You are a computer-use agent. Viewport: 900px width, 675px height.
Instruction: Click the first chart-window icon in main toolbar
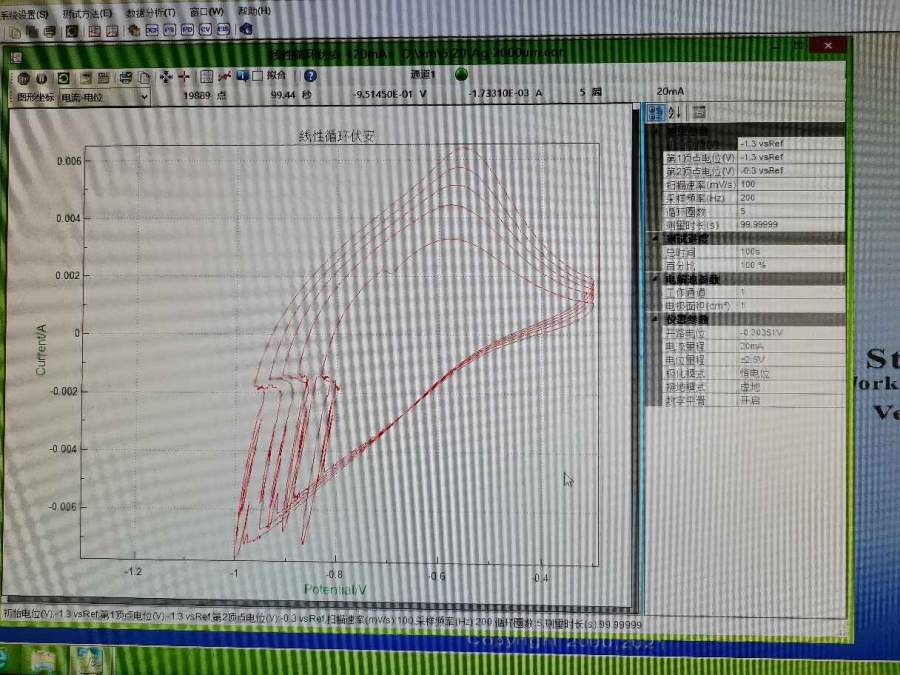pos(95,31)
